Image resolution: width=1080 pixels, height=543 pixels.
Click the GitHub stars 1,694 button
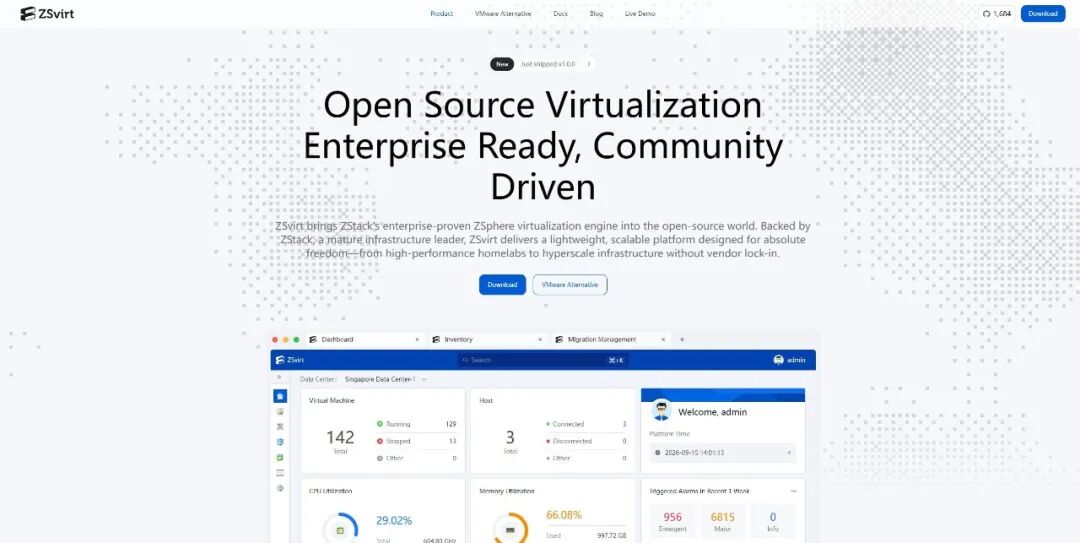pos(997,14)
